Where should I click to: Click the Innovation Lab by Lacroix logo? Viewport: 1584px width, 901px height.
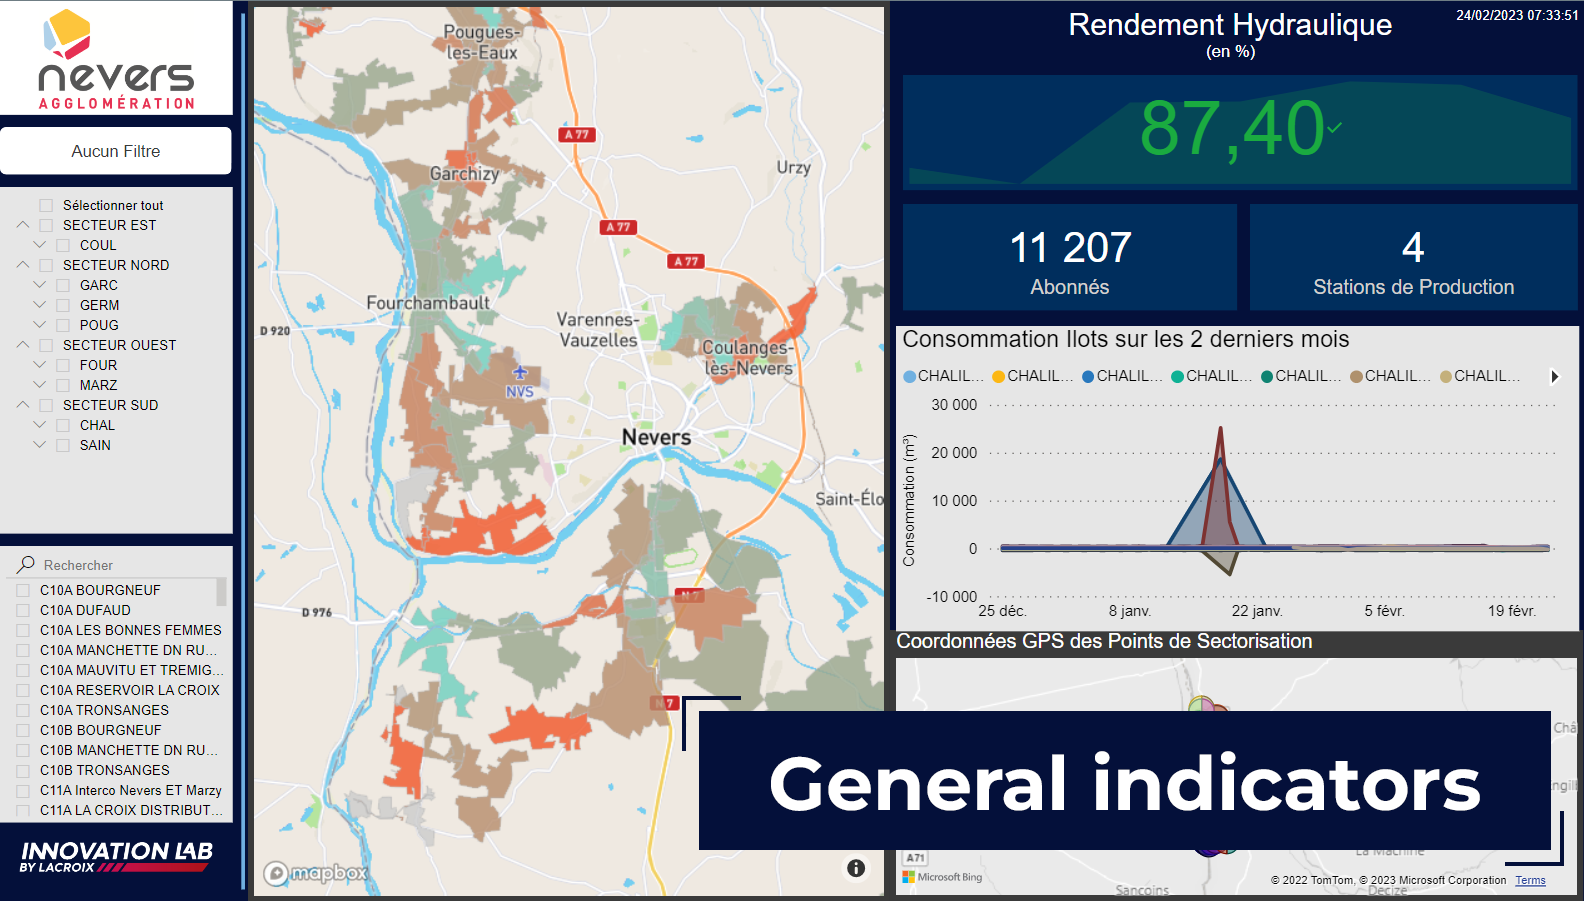coord(116,856)
